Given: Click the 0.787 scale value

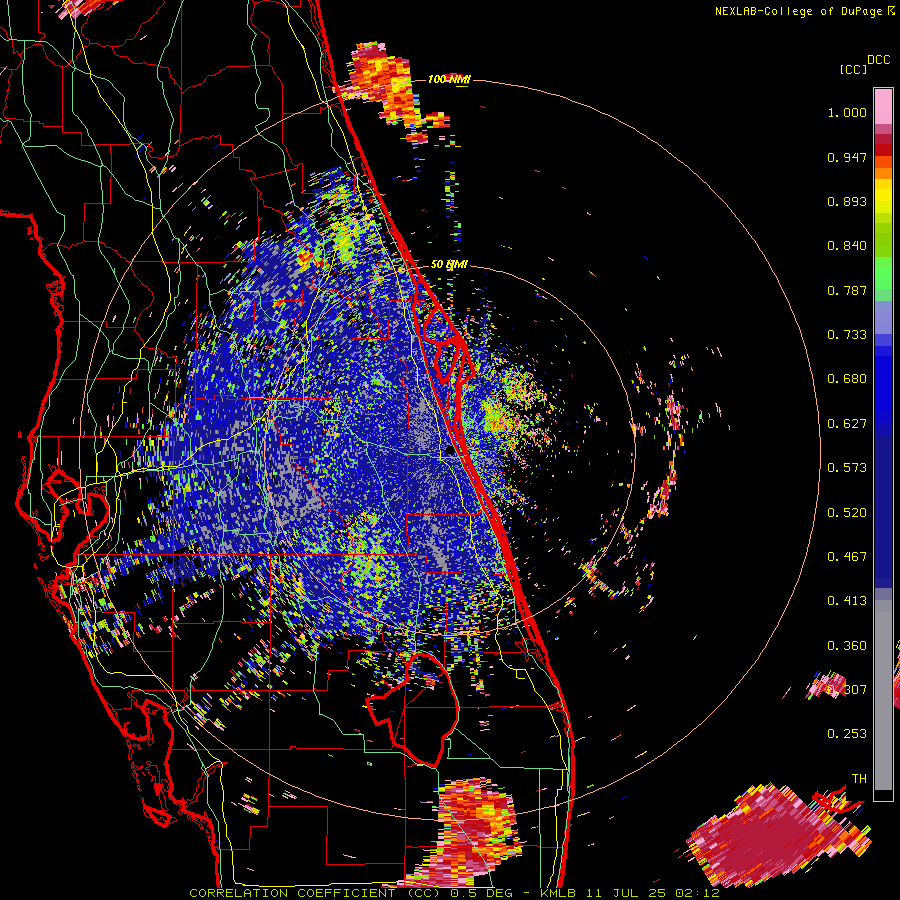Looking at the screenshot, I should [847, 290].
